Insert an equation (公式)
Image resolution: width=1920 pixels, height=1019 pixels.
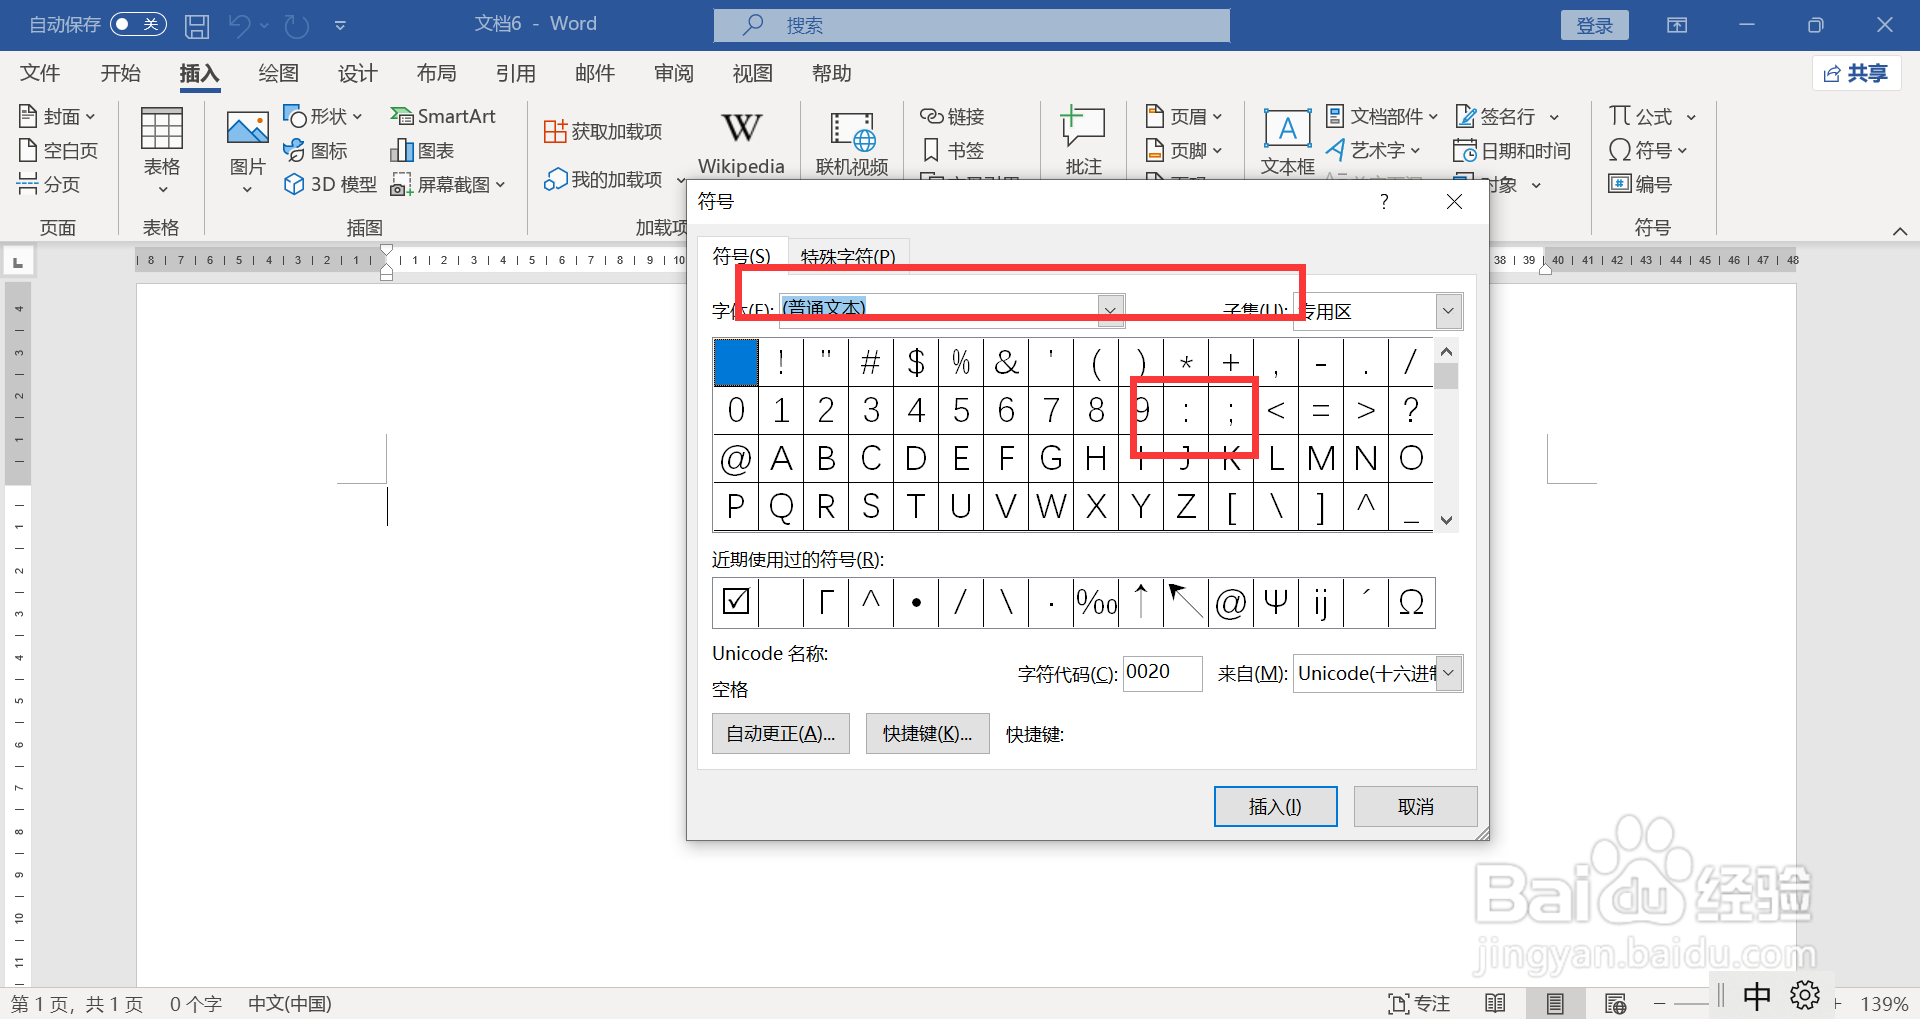click(1643, 115)
